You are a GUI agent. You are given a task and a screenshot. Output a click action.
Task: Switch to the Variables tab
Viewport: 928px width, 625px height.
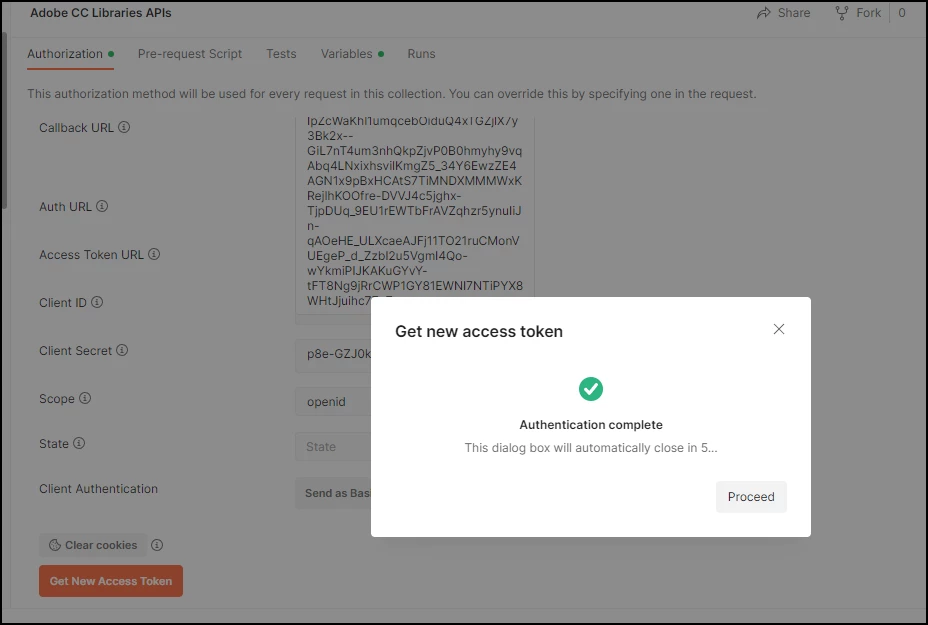pos(352,54)
